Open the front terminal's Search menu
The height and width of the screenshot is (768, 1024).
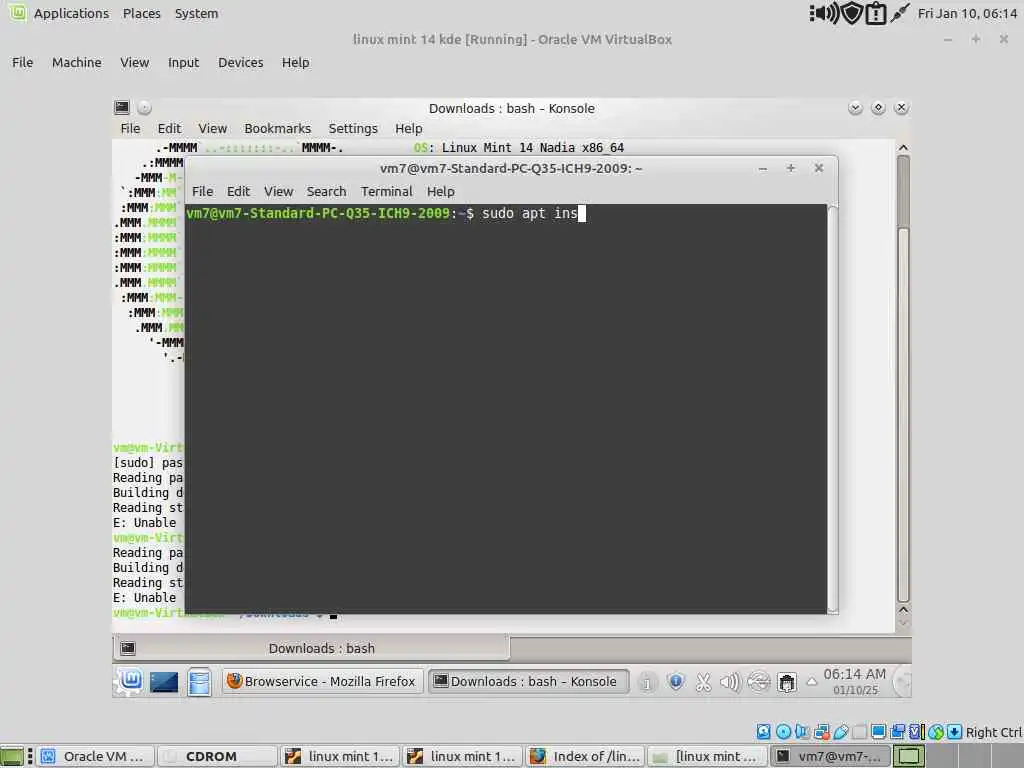(x=327, y=191)
